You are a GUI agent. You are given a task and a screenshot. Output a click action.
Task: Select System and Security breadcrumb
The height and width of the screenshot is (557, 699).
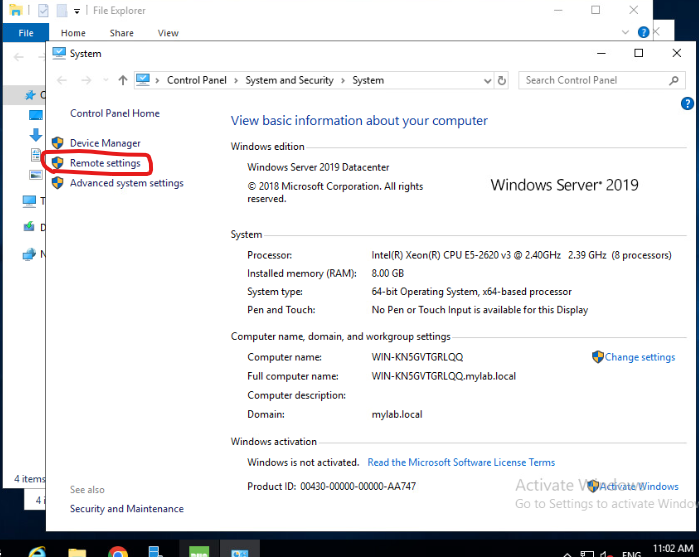pos(289,80)
